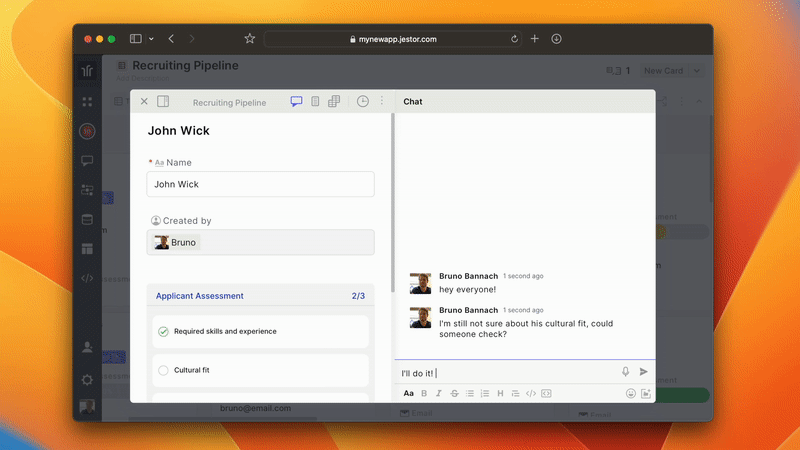
Task: Open the database icon in sidebar
Action: pos(87,220)
